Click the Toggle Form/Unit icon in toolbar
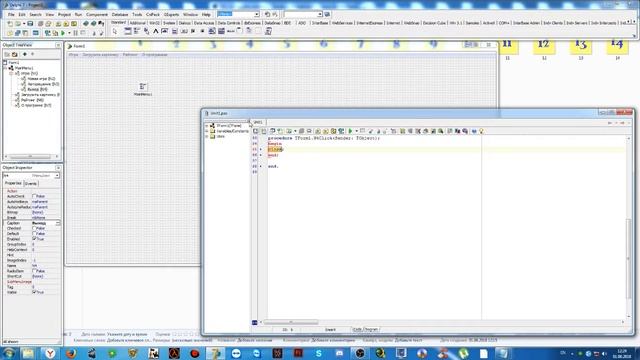The width and height of the screenshot is (640, 360). 25,33
